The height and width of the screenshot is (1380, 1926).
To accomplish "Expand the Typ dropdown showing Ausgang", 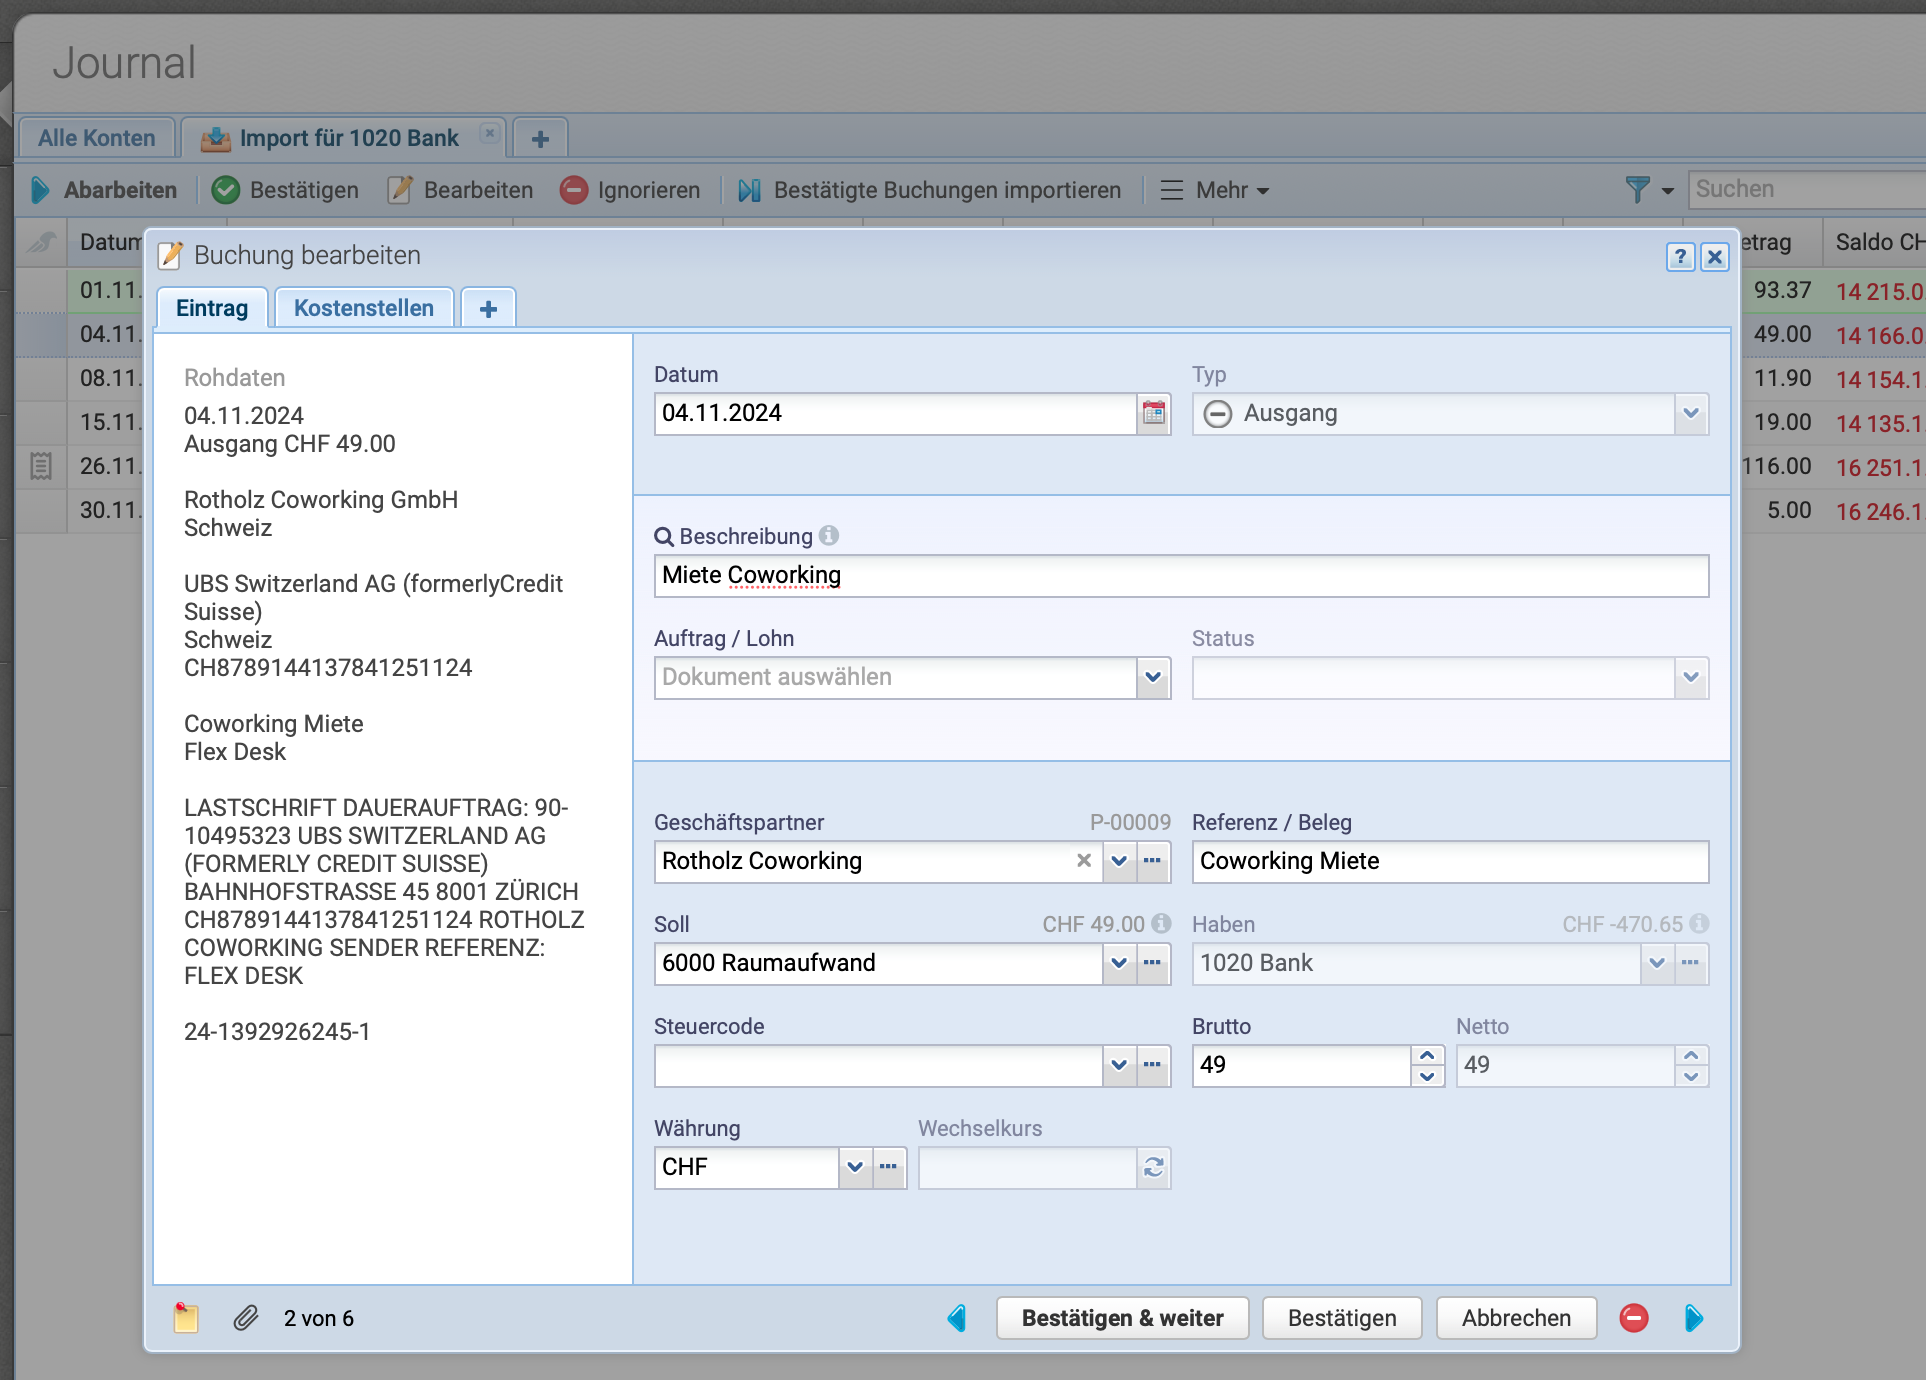I will tap(1691, 413).
